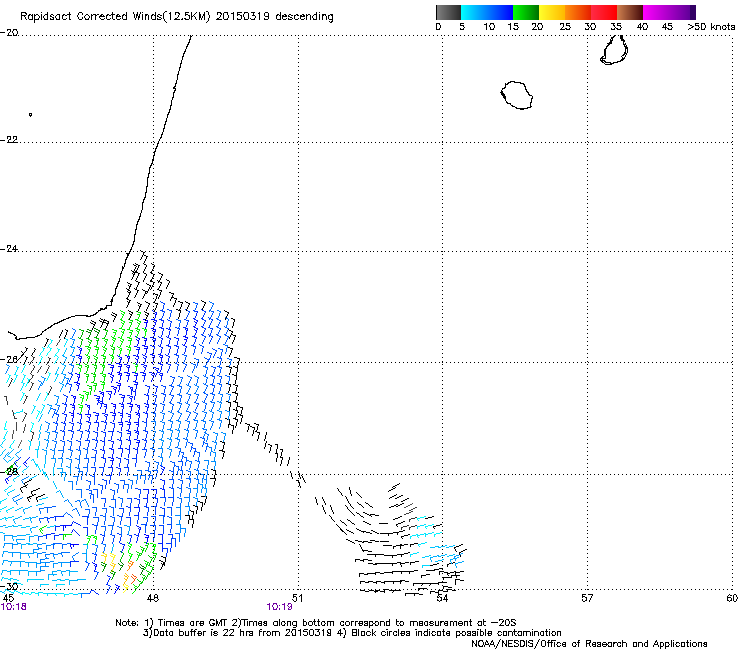740x650 pixels.
Task: Click the purple 10:19 time stamp
Action: pos(279,607)
